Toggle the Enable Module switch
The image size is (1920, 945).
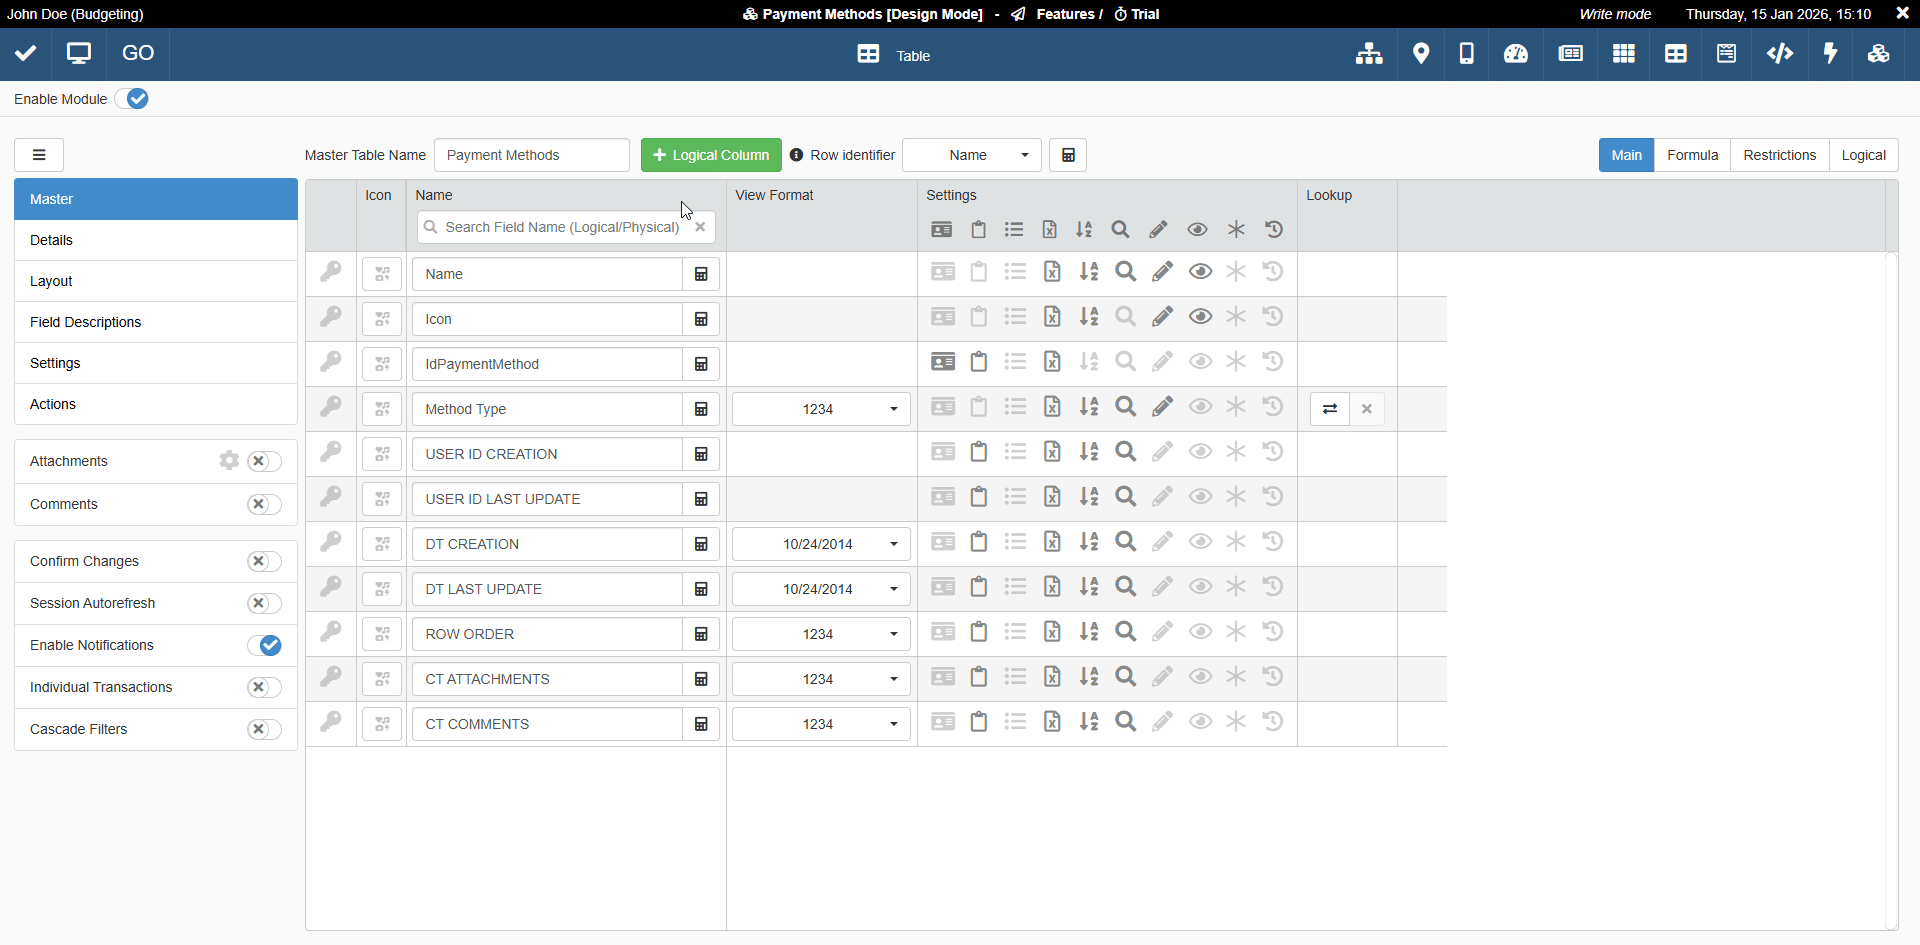pyautogui.click(x=132, y=99)
